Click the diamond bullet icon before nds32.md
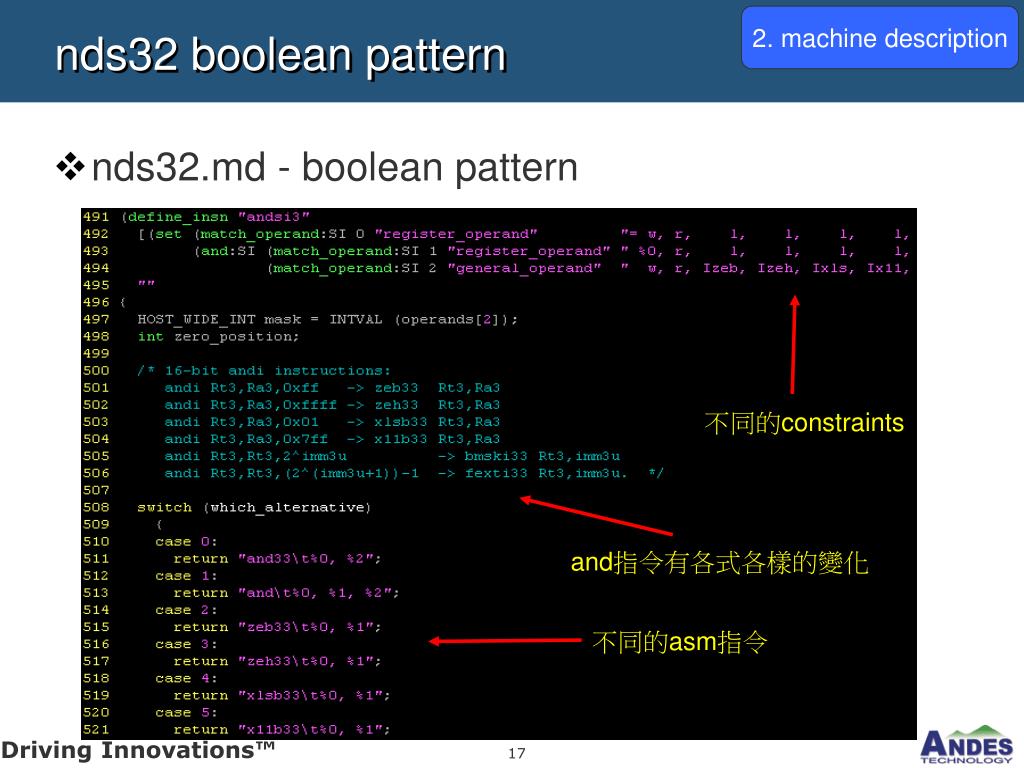Image resolution: width=1024 pixels, height=768 pixels. 71,167
